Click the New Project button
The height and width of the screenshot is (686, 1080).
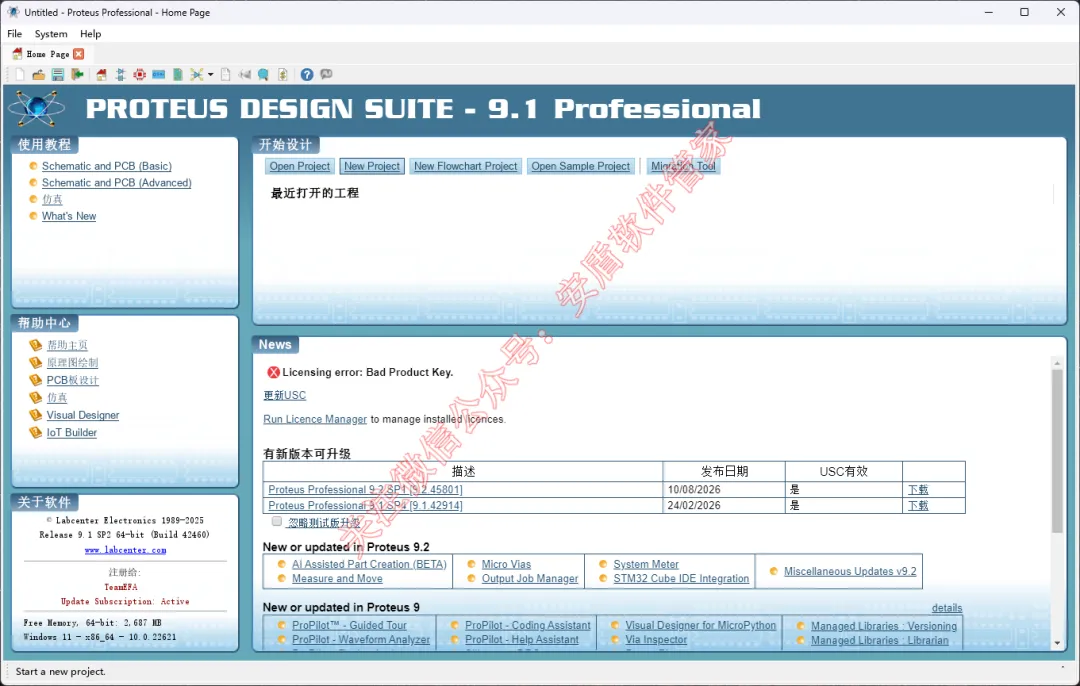372,166
